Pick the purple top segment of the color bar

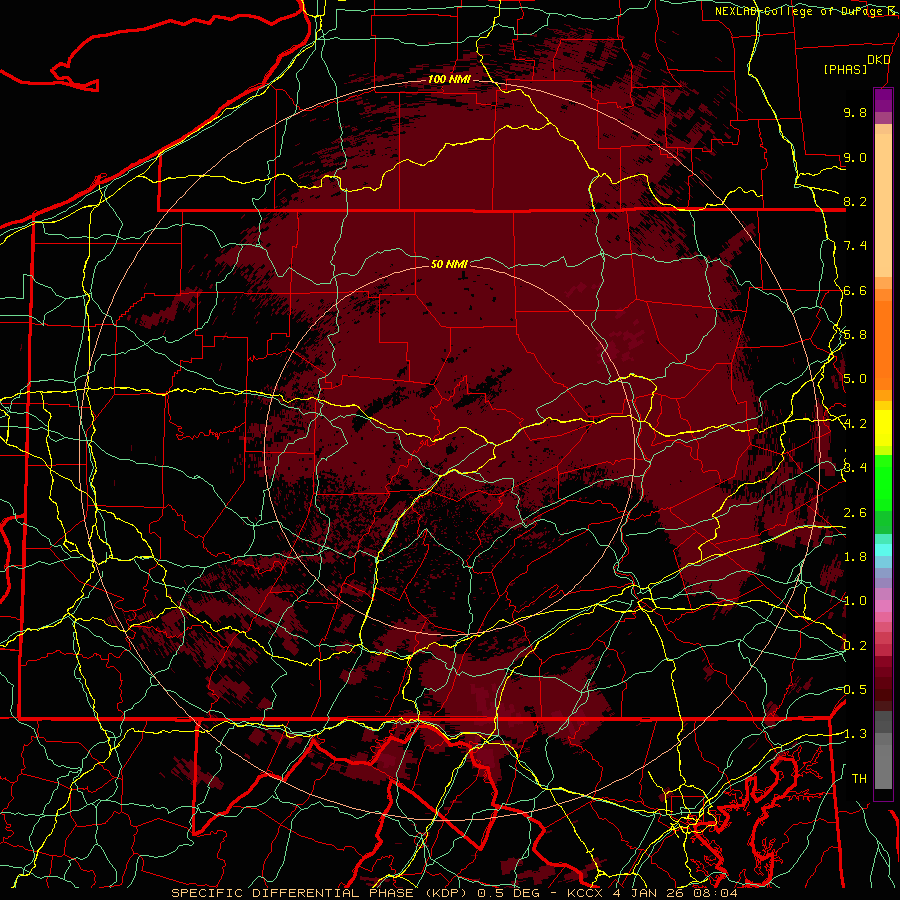click(x=883, y=99)
